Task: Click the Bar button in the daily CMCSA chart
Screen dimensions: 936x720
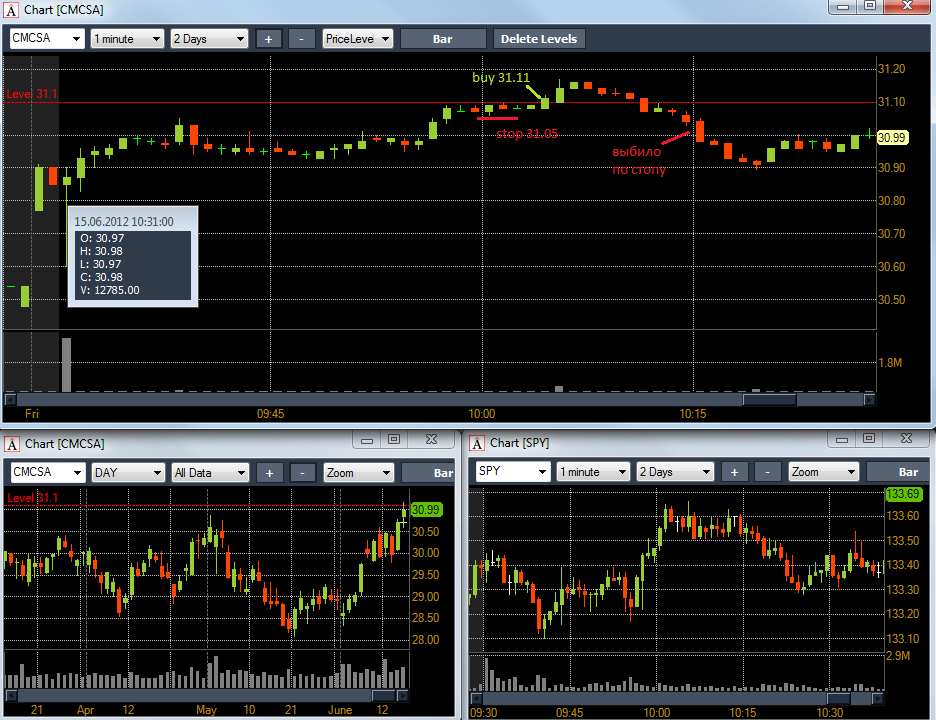Action: (x=429, y=473)
